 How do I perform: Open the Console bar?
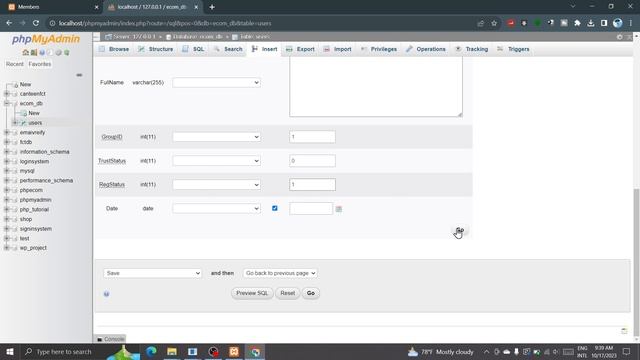(x=111, y=339)
